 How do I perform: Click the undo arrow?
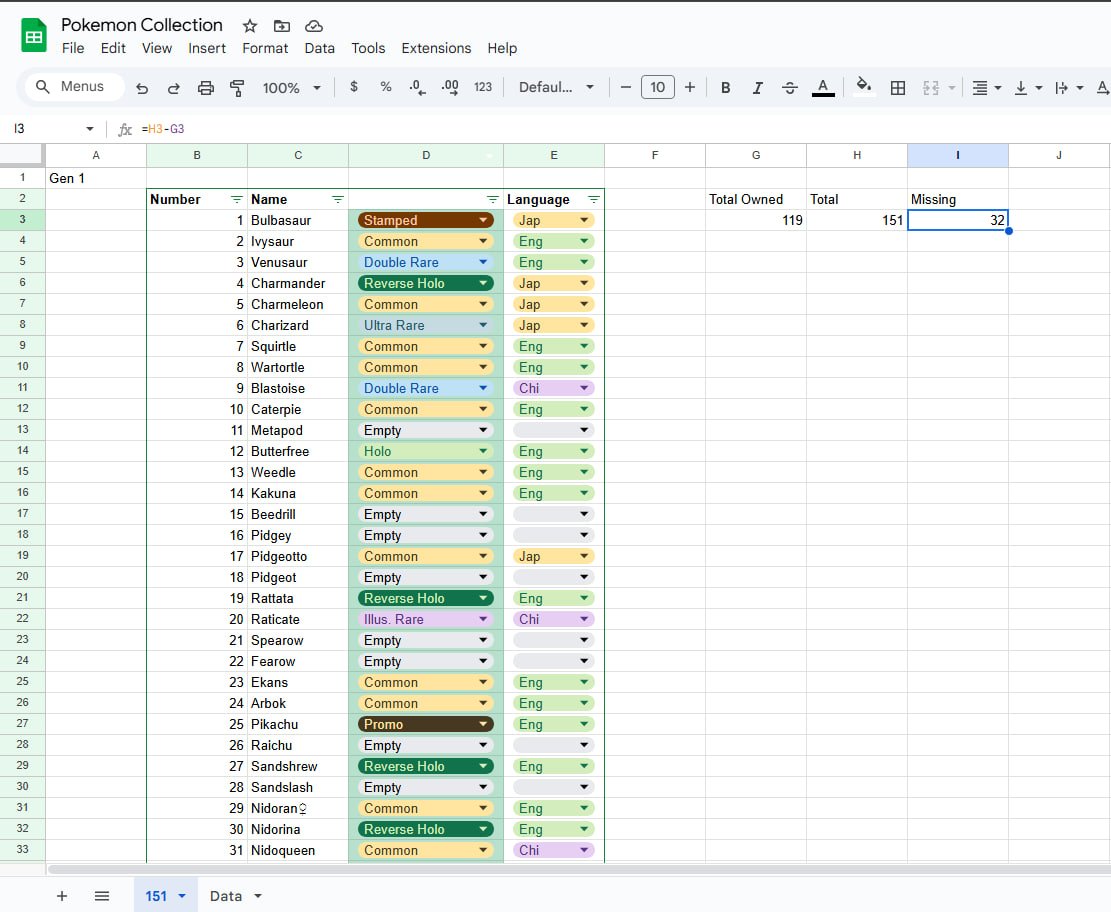tap(141, 87)
